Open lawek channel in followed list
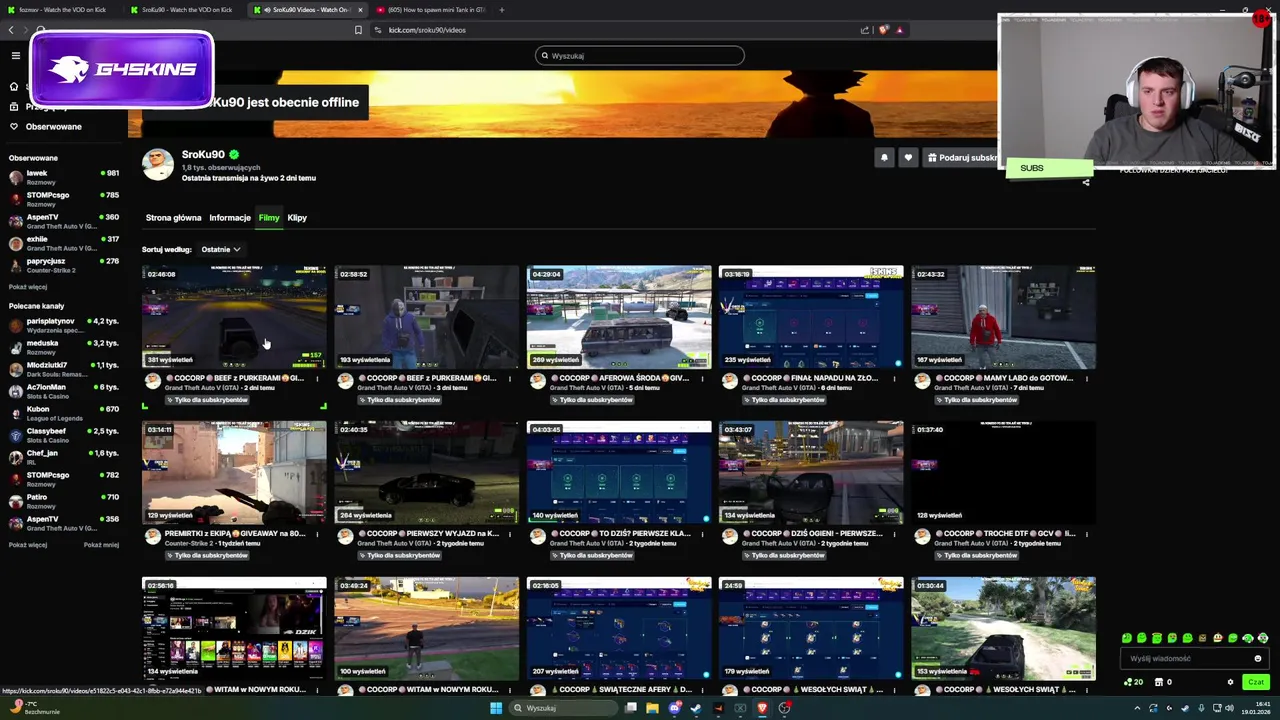 (62, 177)
